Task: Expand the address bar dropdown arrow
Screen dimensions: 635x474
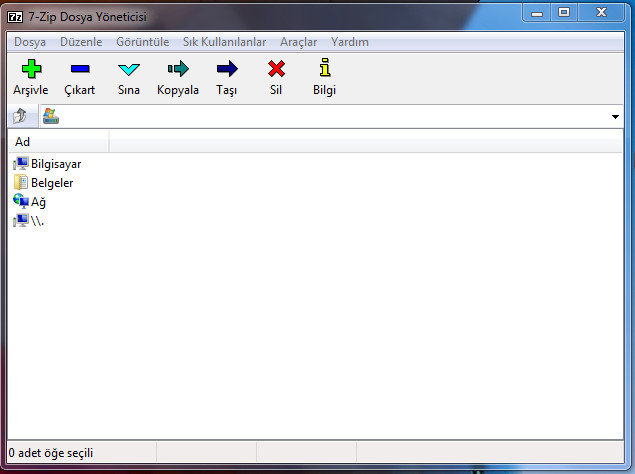Action: [x=615, y=117]
